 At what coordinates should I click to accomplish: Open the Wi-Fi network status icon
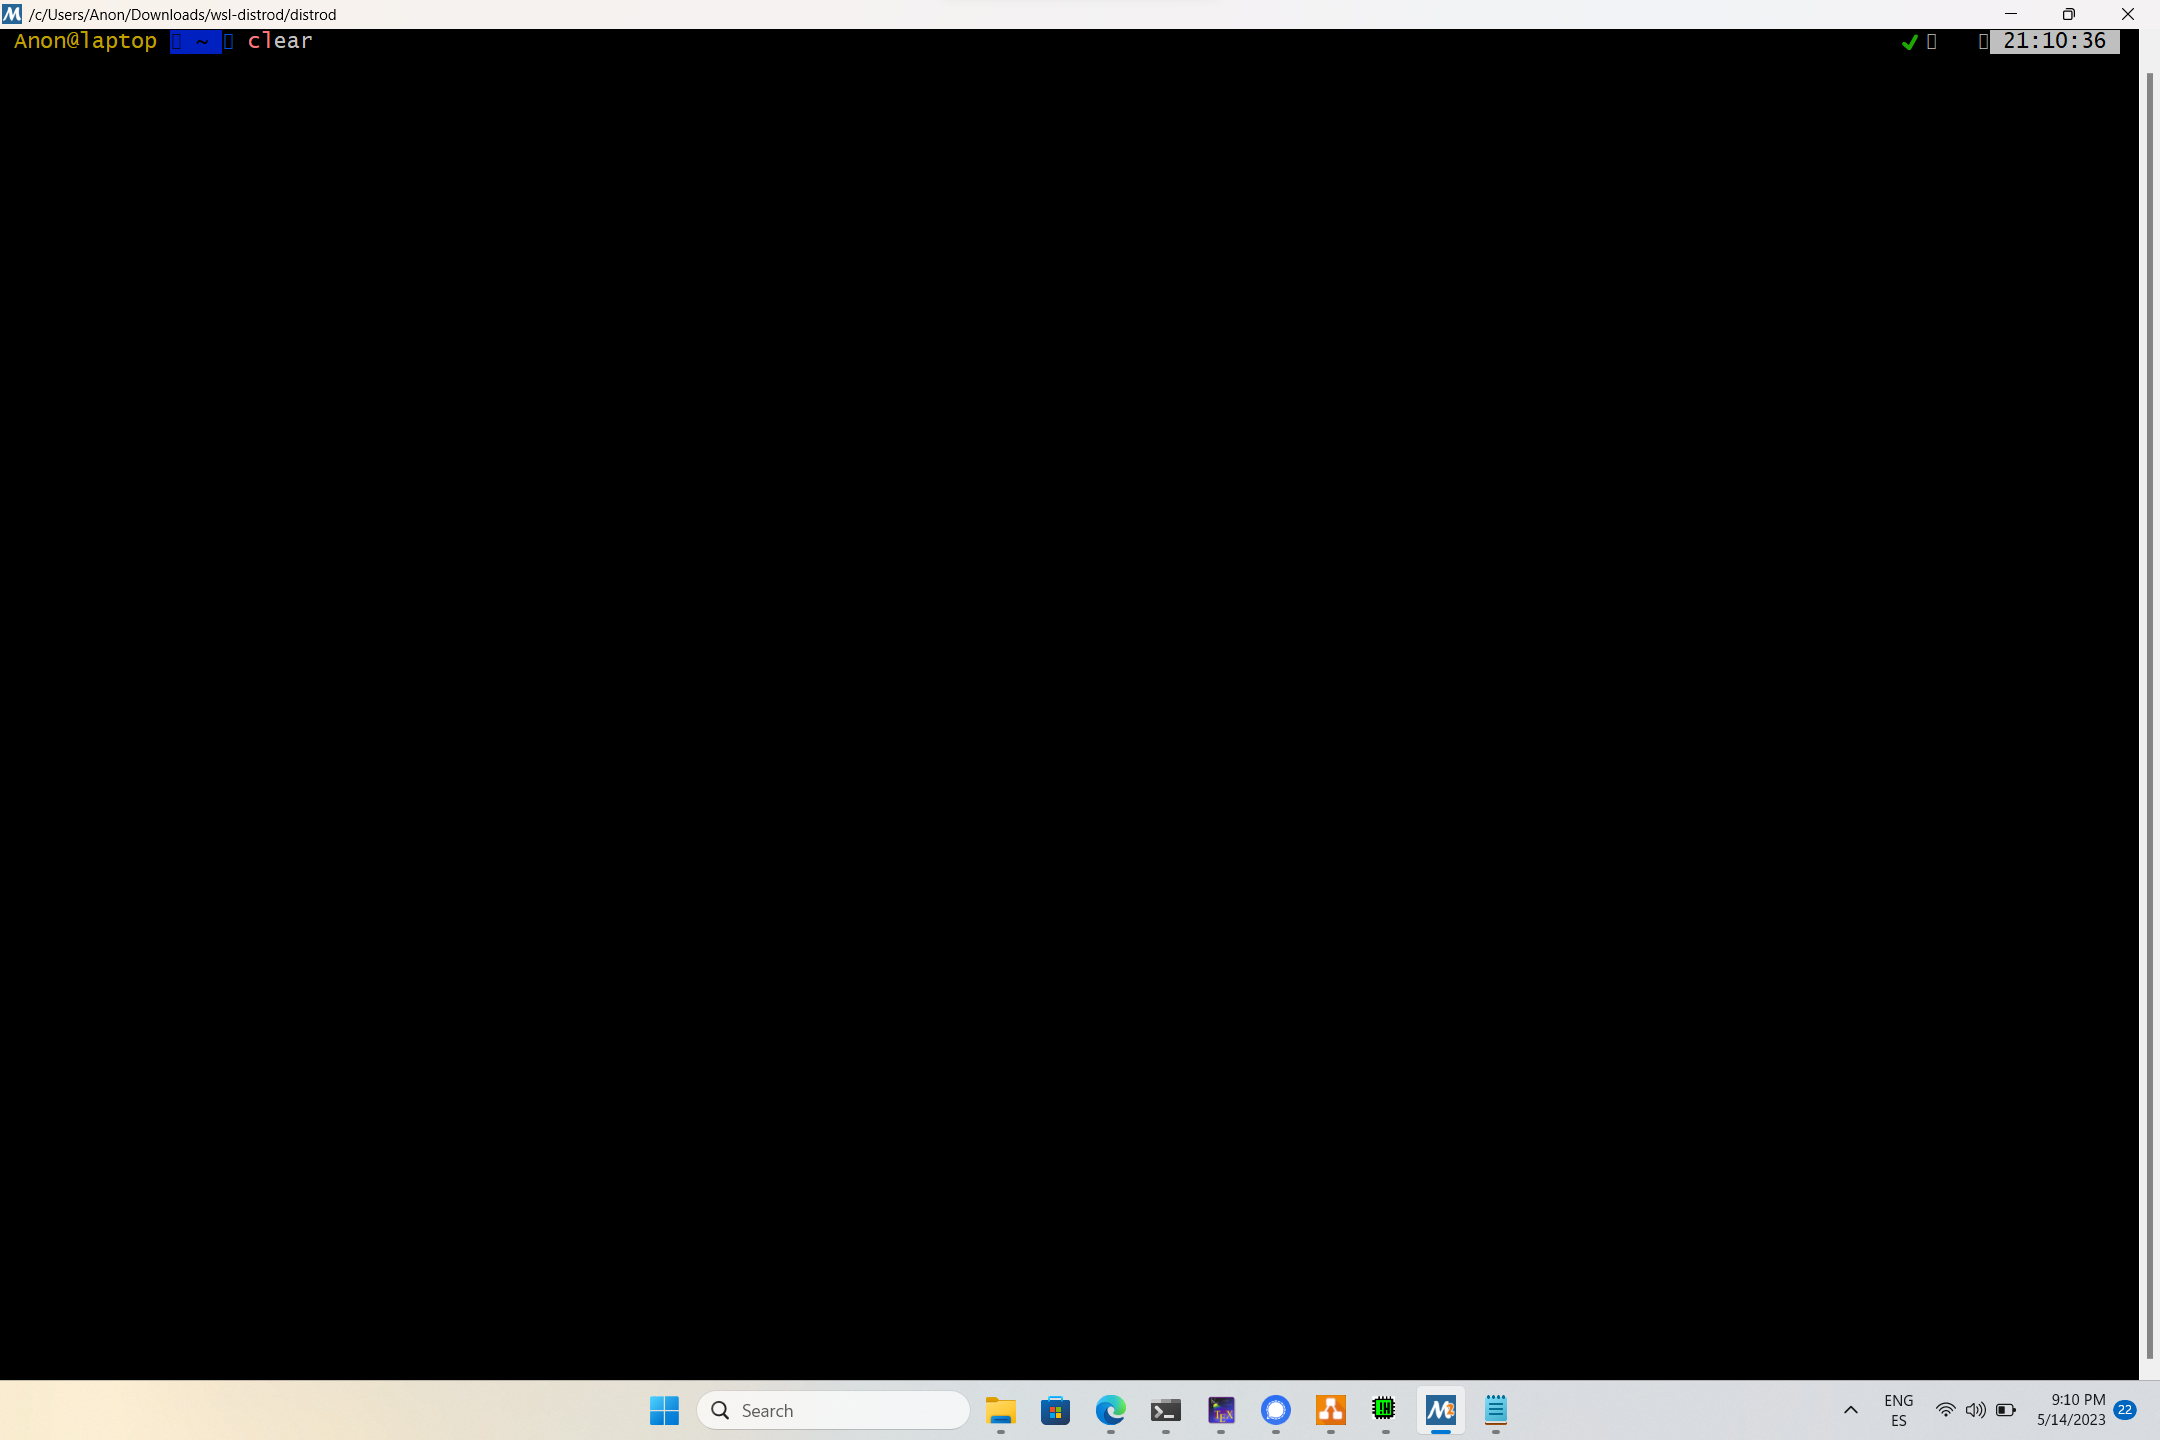point(1945,1410)
